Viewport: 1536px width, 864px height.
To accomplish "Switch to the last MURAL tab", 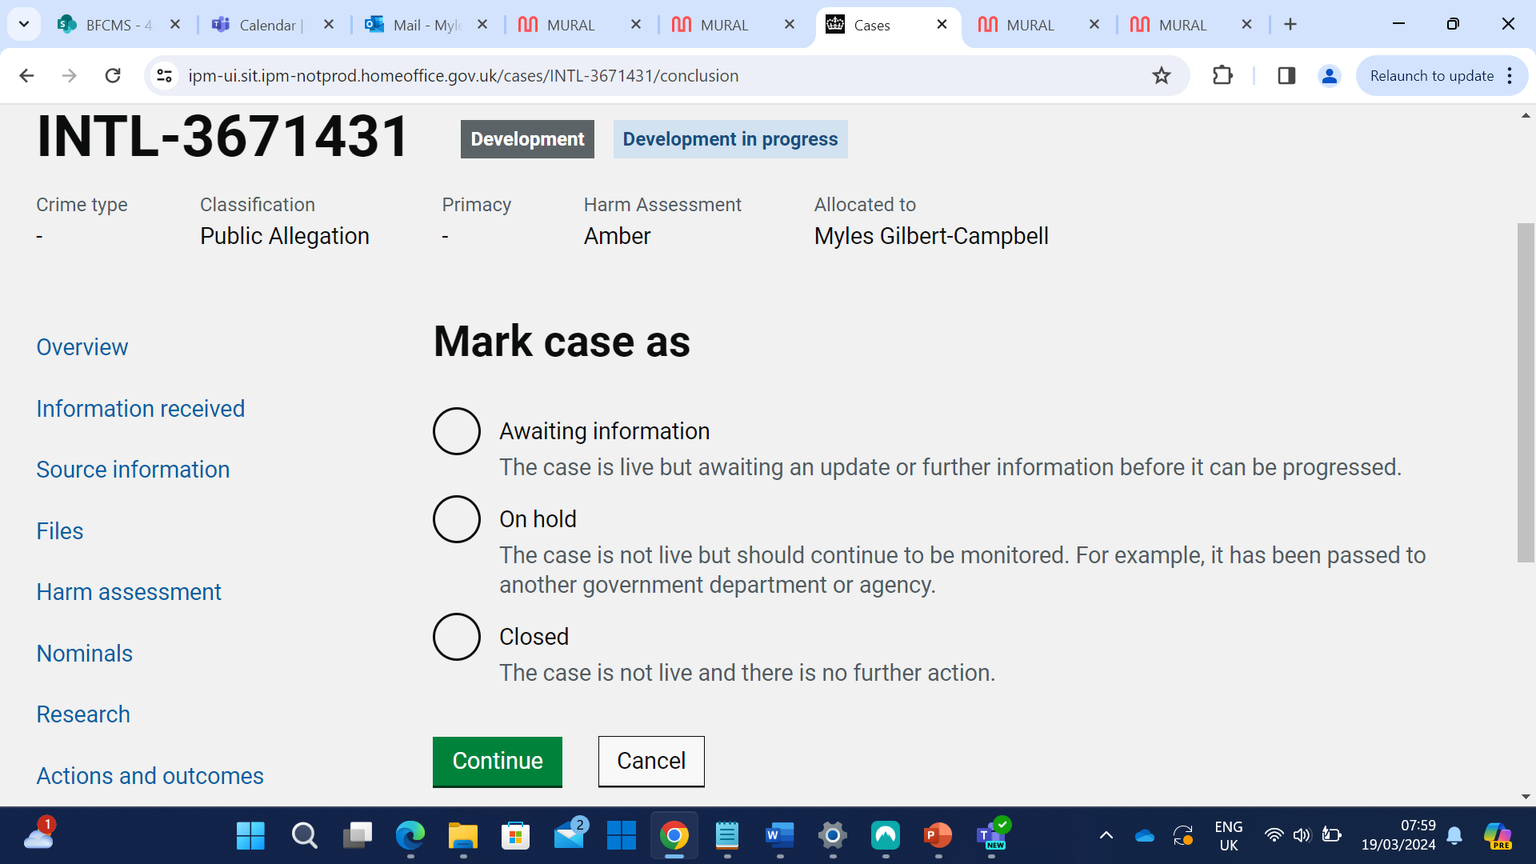I will pos(1190,25).
